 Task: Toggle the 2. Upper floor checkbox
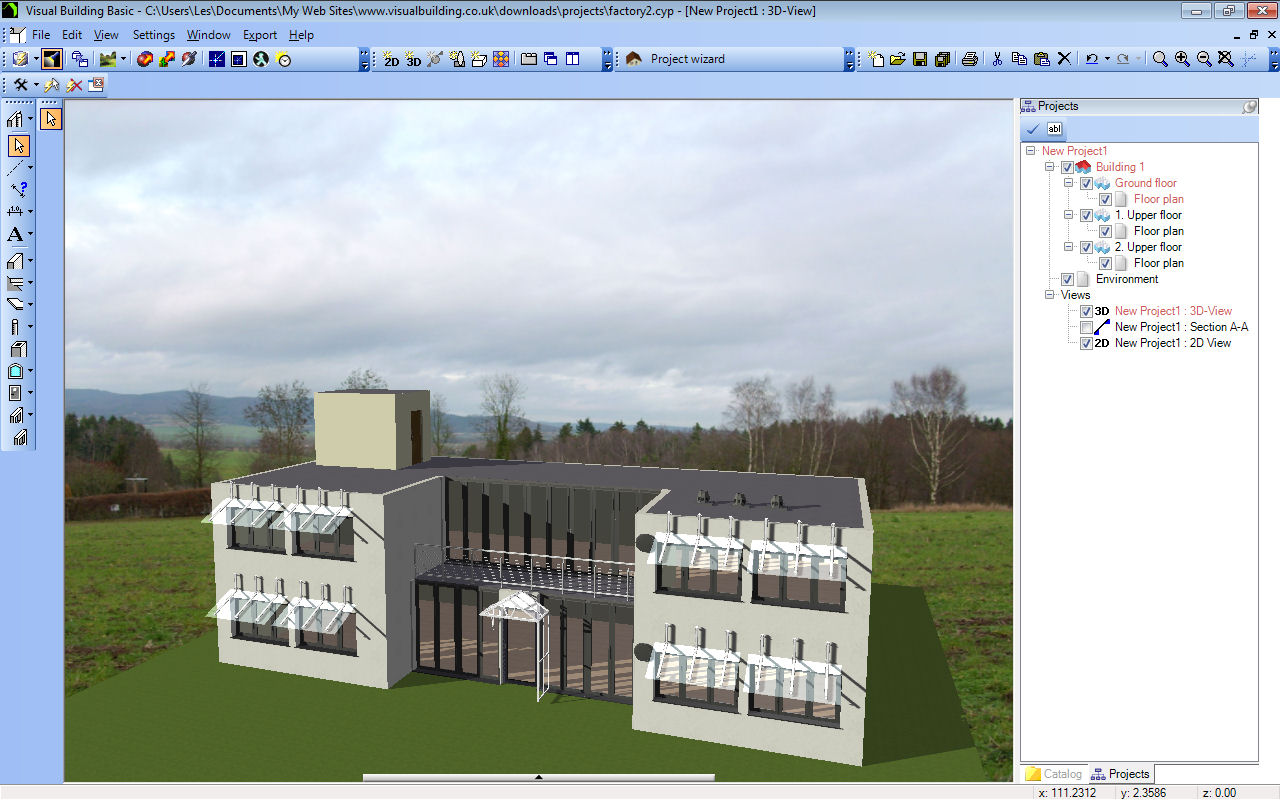[x=1086, y=248]
